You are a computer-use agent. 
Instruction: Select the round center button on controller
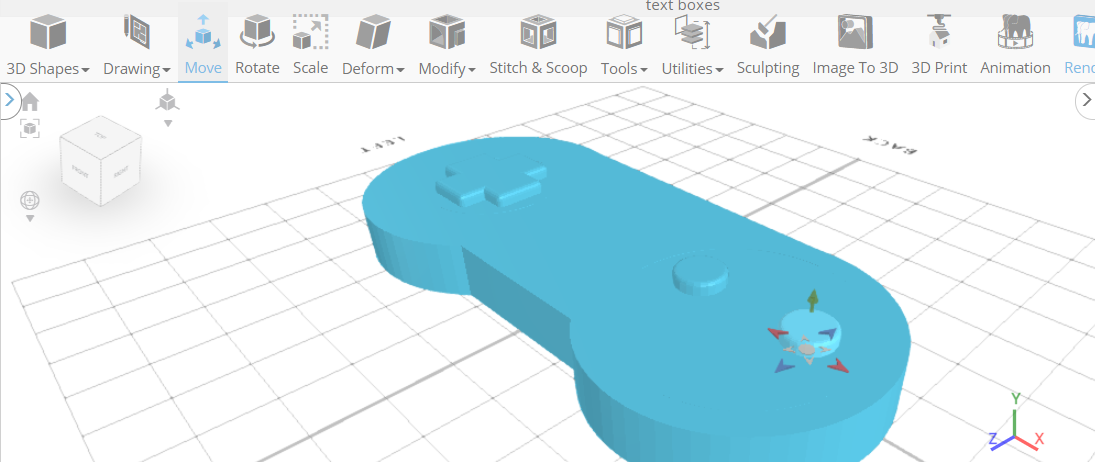(700, 276)
